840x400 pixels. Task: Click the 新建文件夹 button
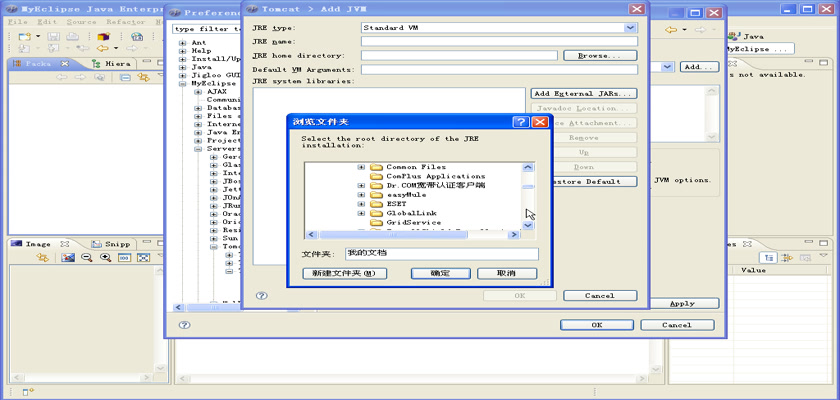(x=344, y=274)
